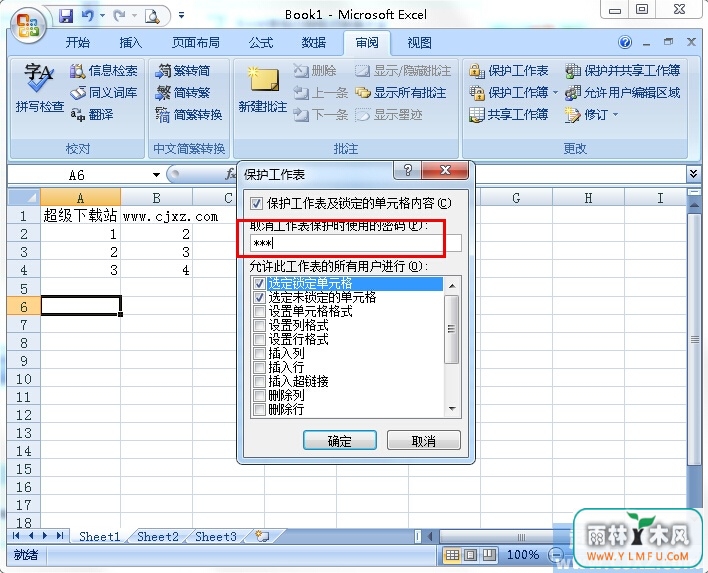
Task: Open the Formulas (公式) ribbon tab
Action: click(x=261, y=42)
